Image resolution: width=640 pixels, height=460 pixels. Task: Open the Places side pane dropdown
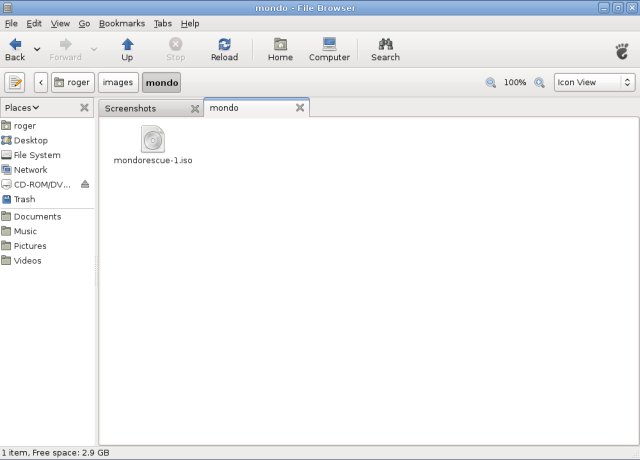pyautogui.click(x=22, y=108)
